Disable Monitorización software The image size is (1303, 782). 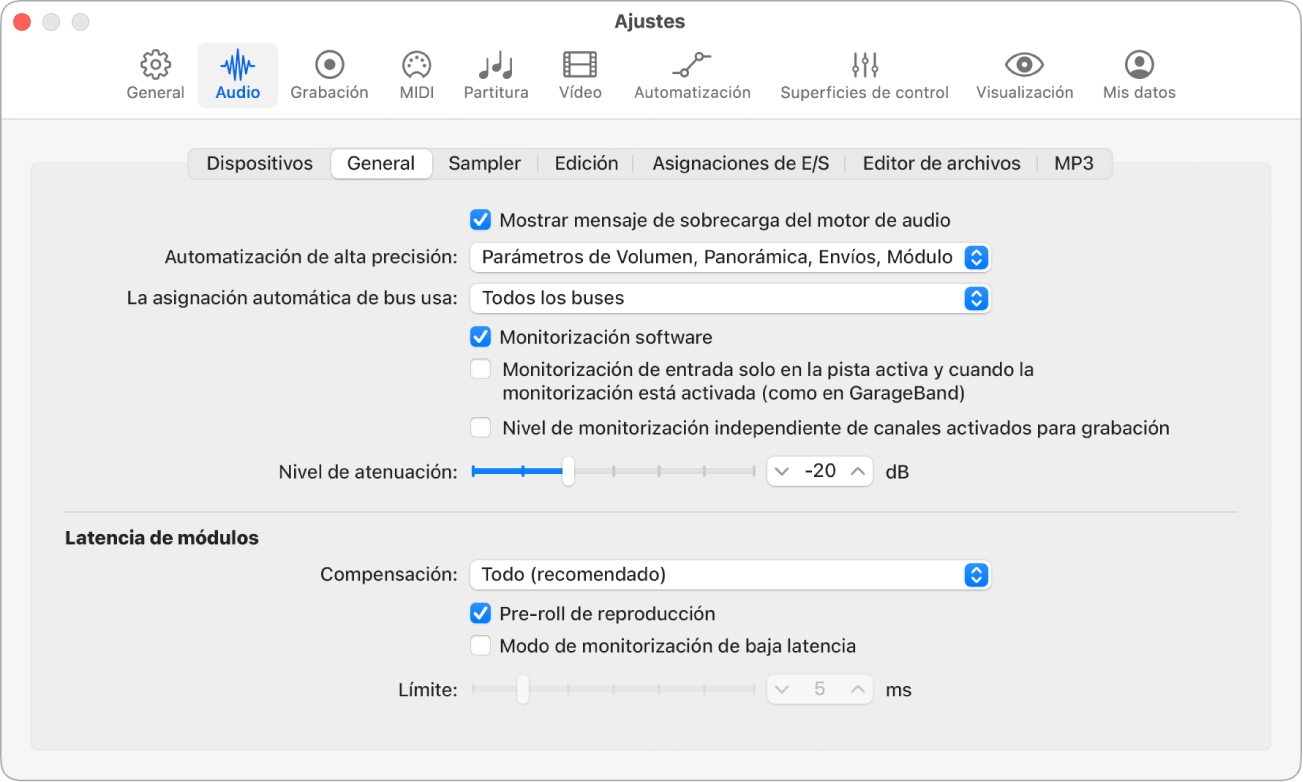point(481,337)
